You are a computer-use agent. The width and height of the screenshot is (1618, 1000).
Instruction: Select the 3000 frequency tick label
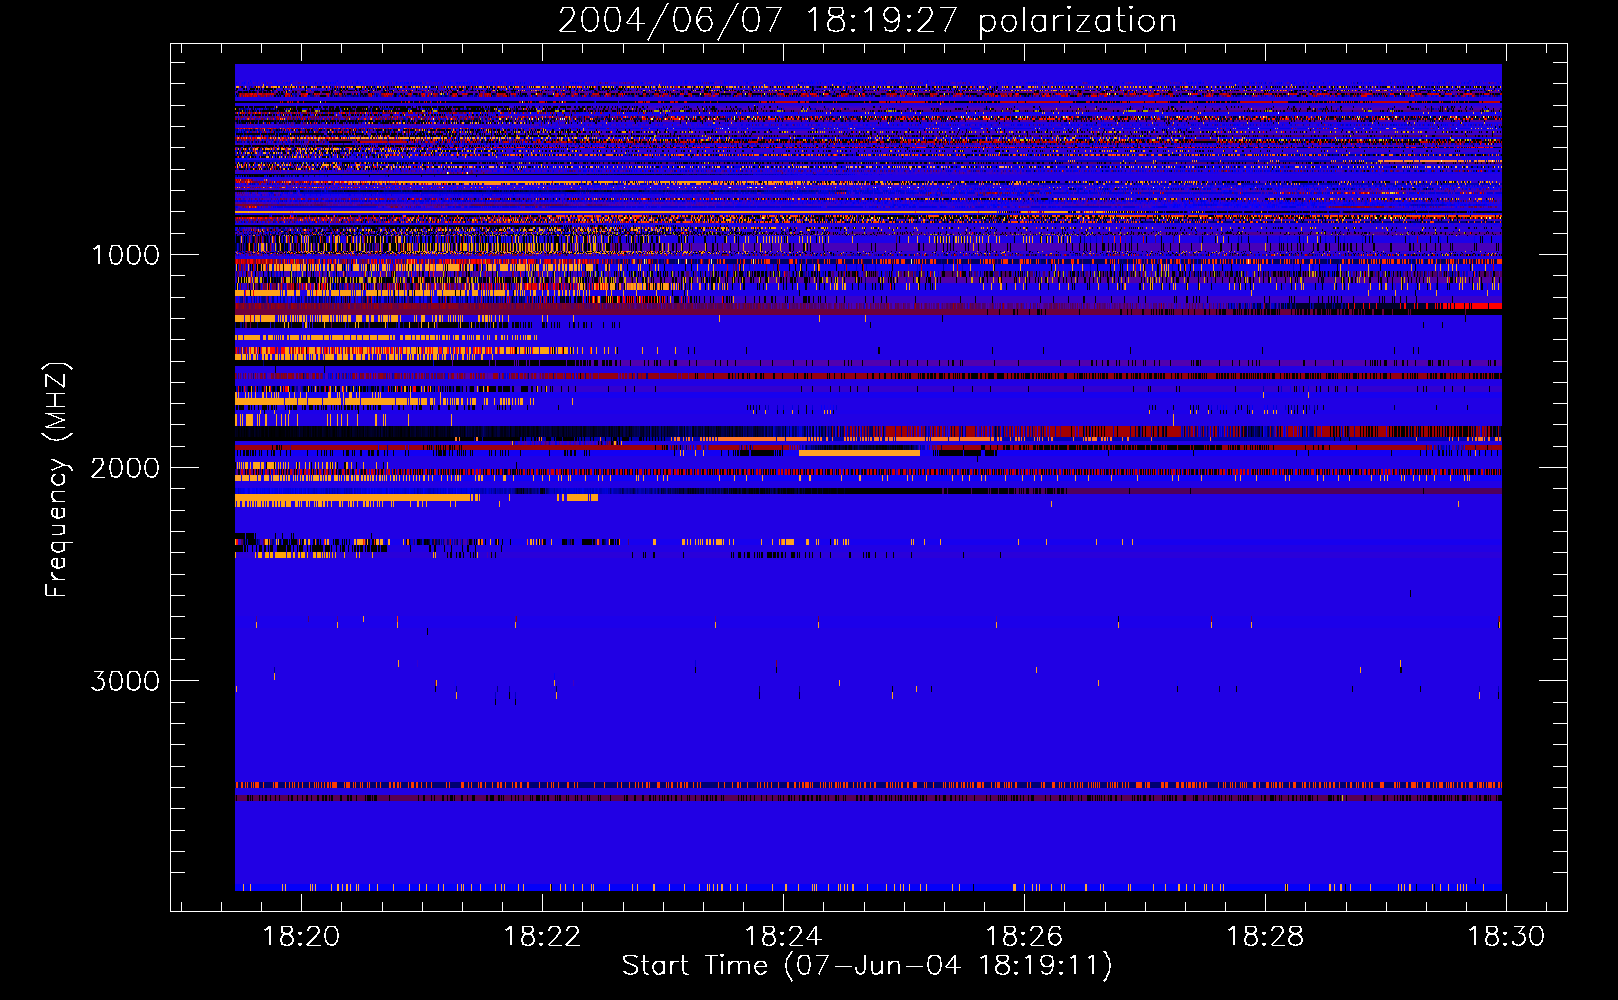125,681
